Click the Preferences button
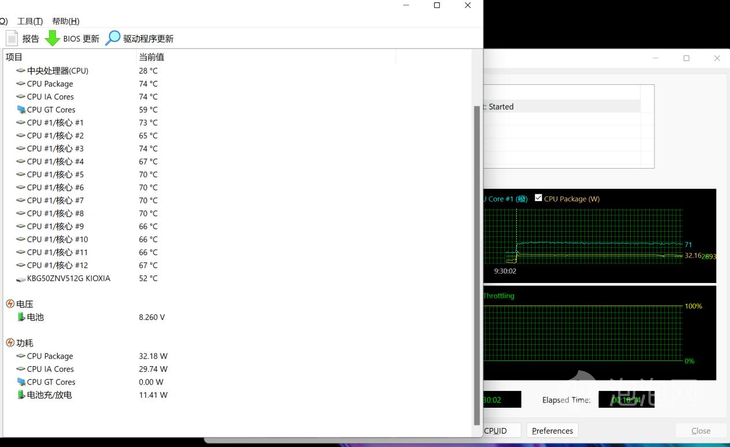Image resolution: width=730 pixels, height=447 pixels. click(x=552, y=431)
